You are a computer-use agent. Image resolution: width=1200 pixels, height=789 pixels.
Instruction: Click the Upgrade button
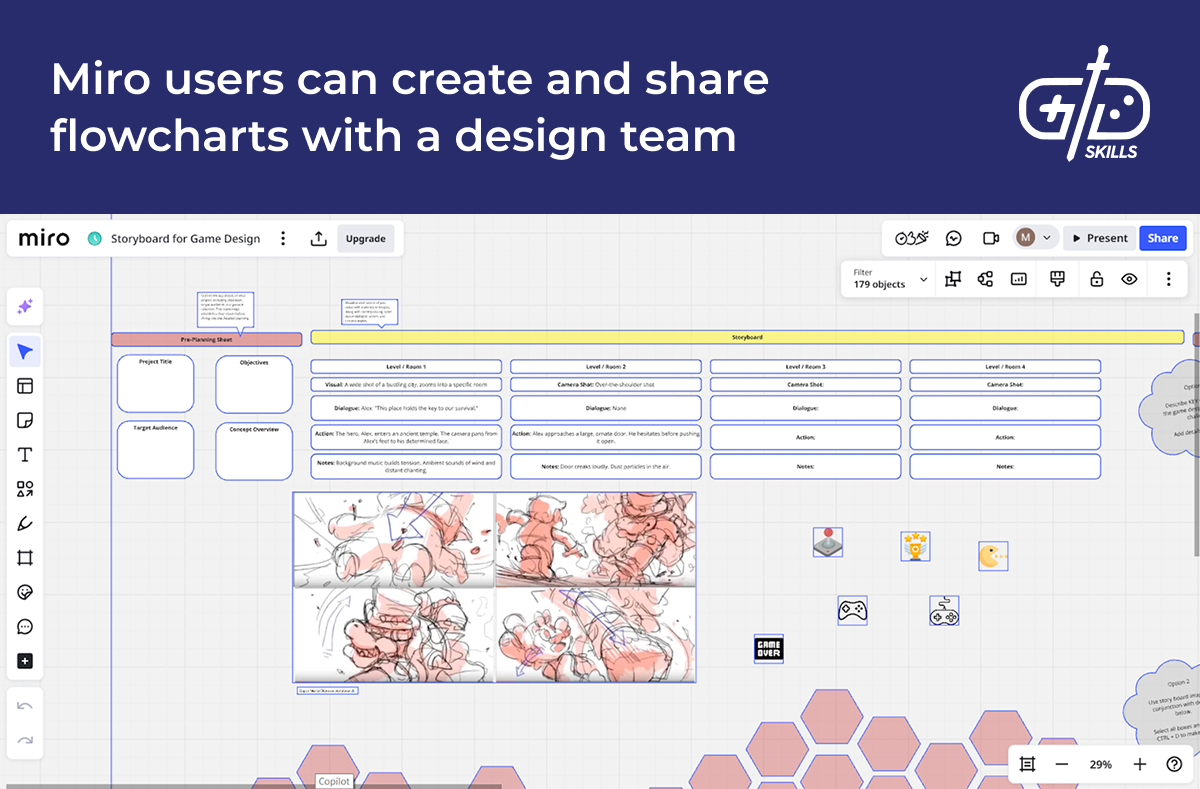365,239
